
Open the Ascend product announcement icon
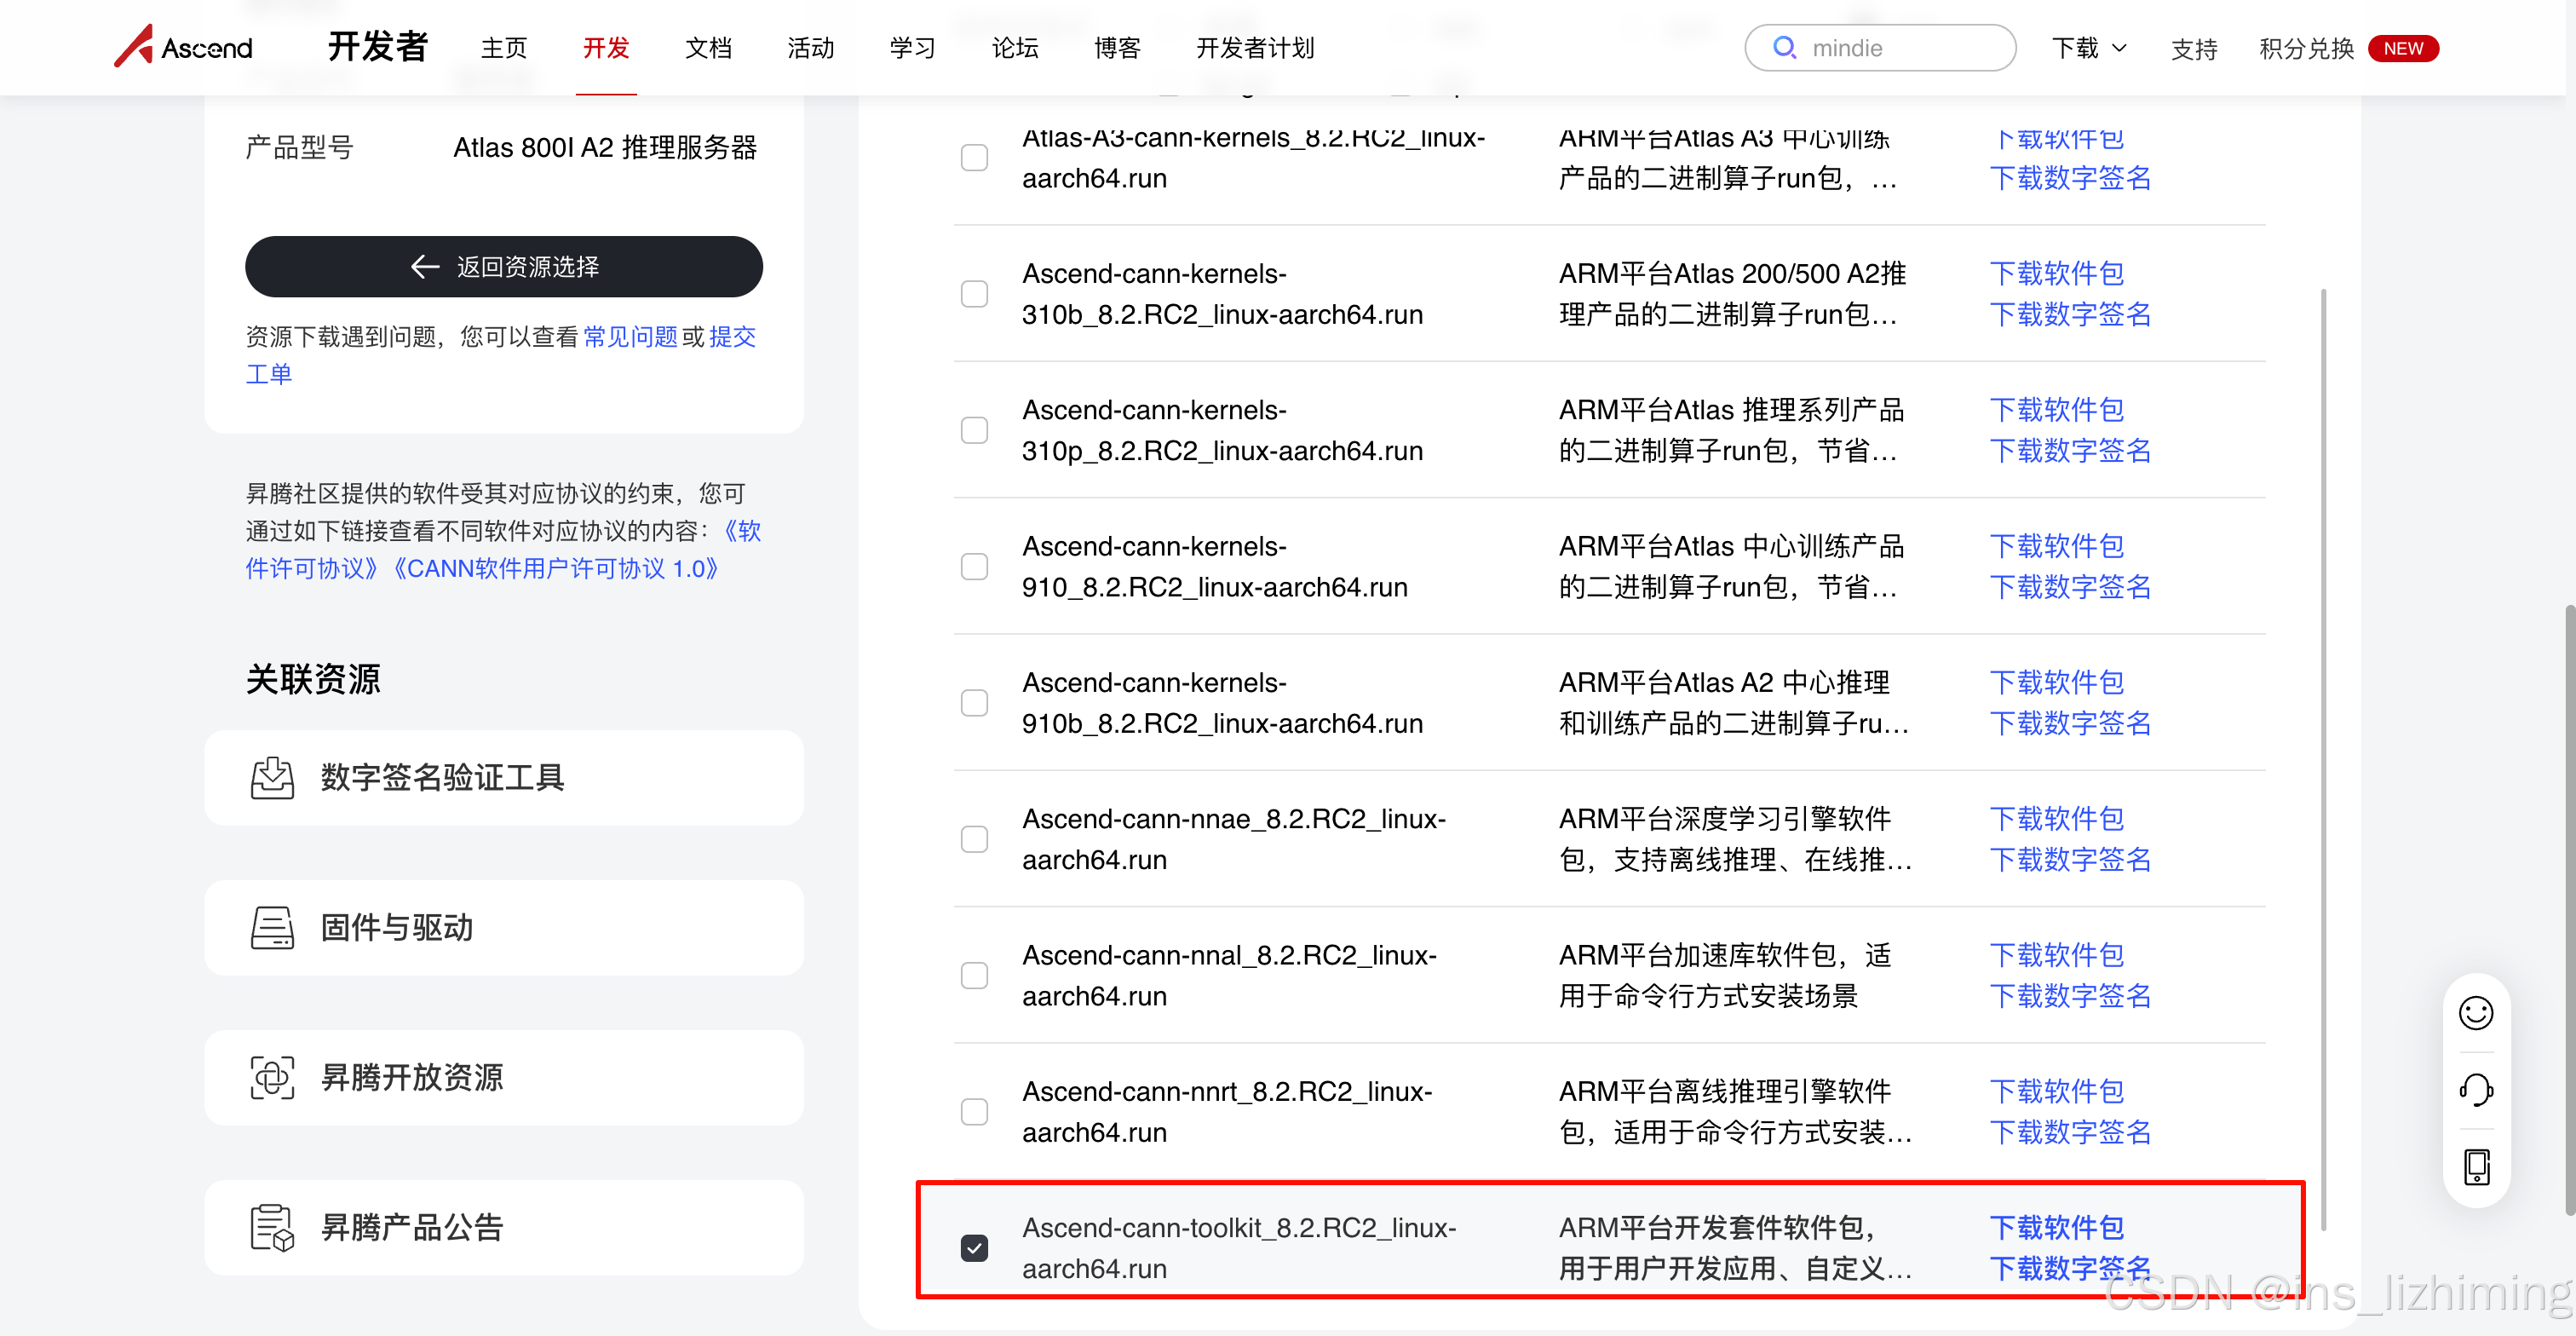(272, 1228)
